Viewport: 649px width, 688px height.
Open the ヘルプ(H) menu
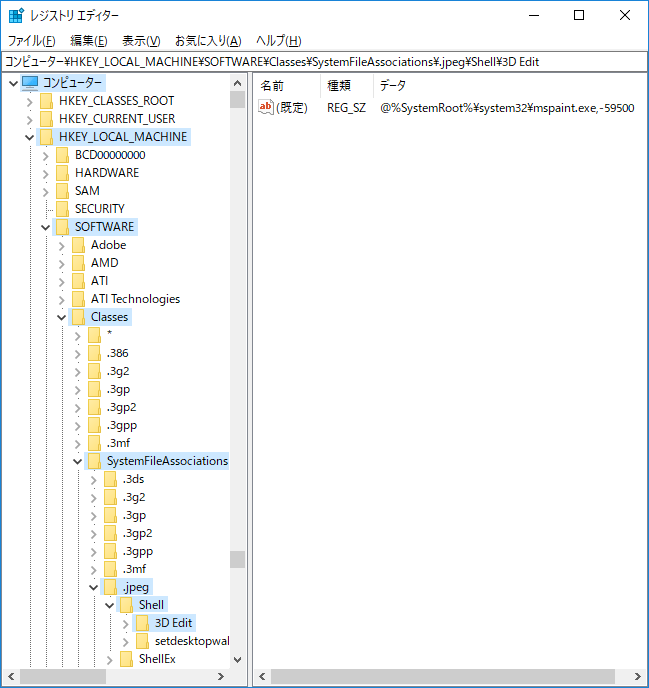pos(279,41)
